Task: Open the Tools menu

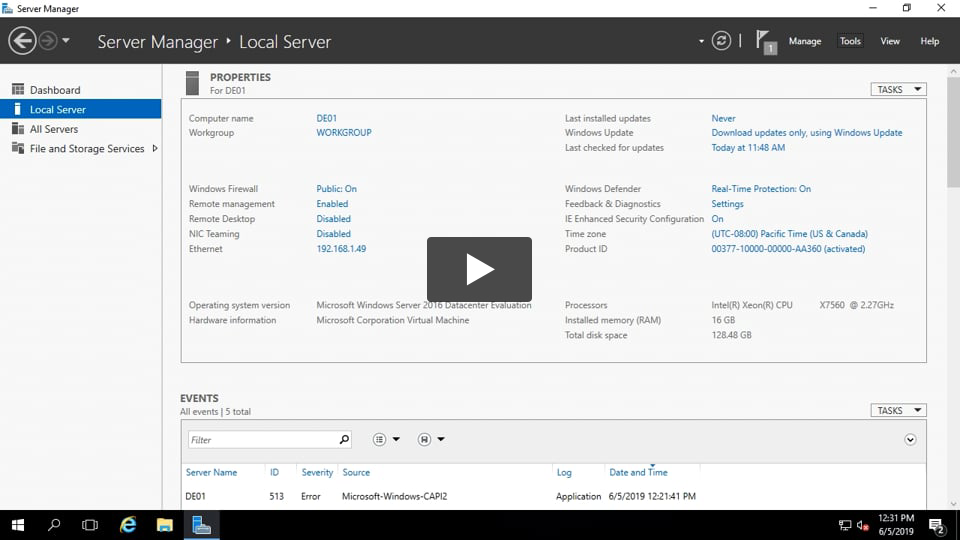Action: (850, 41)
